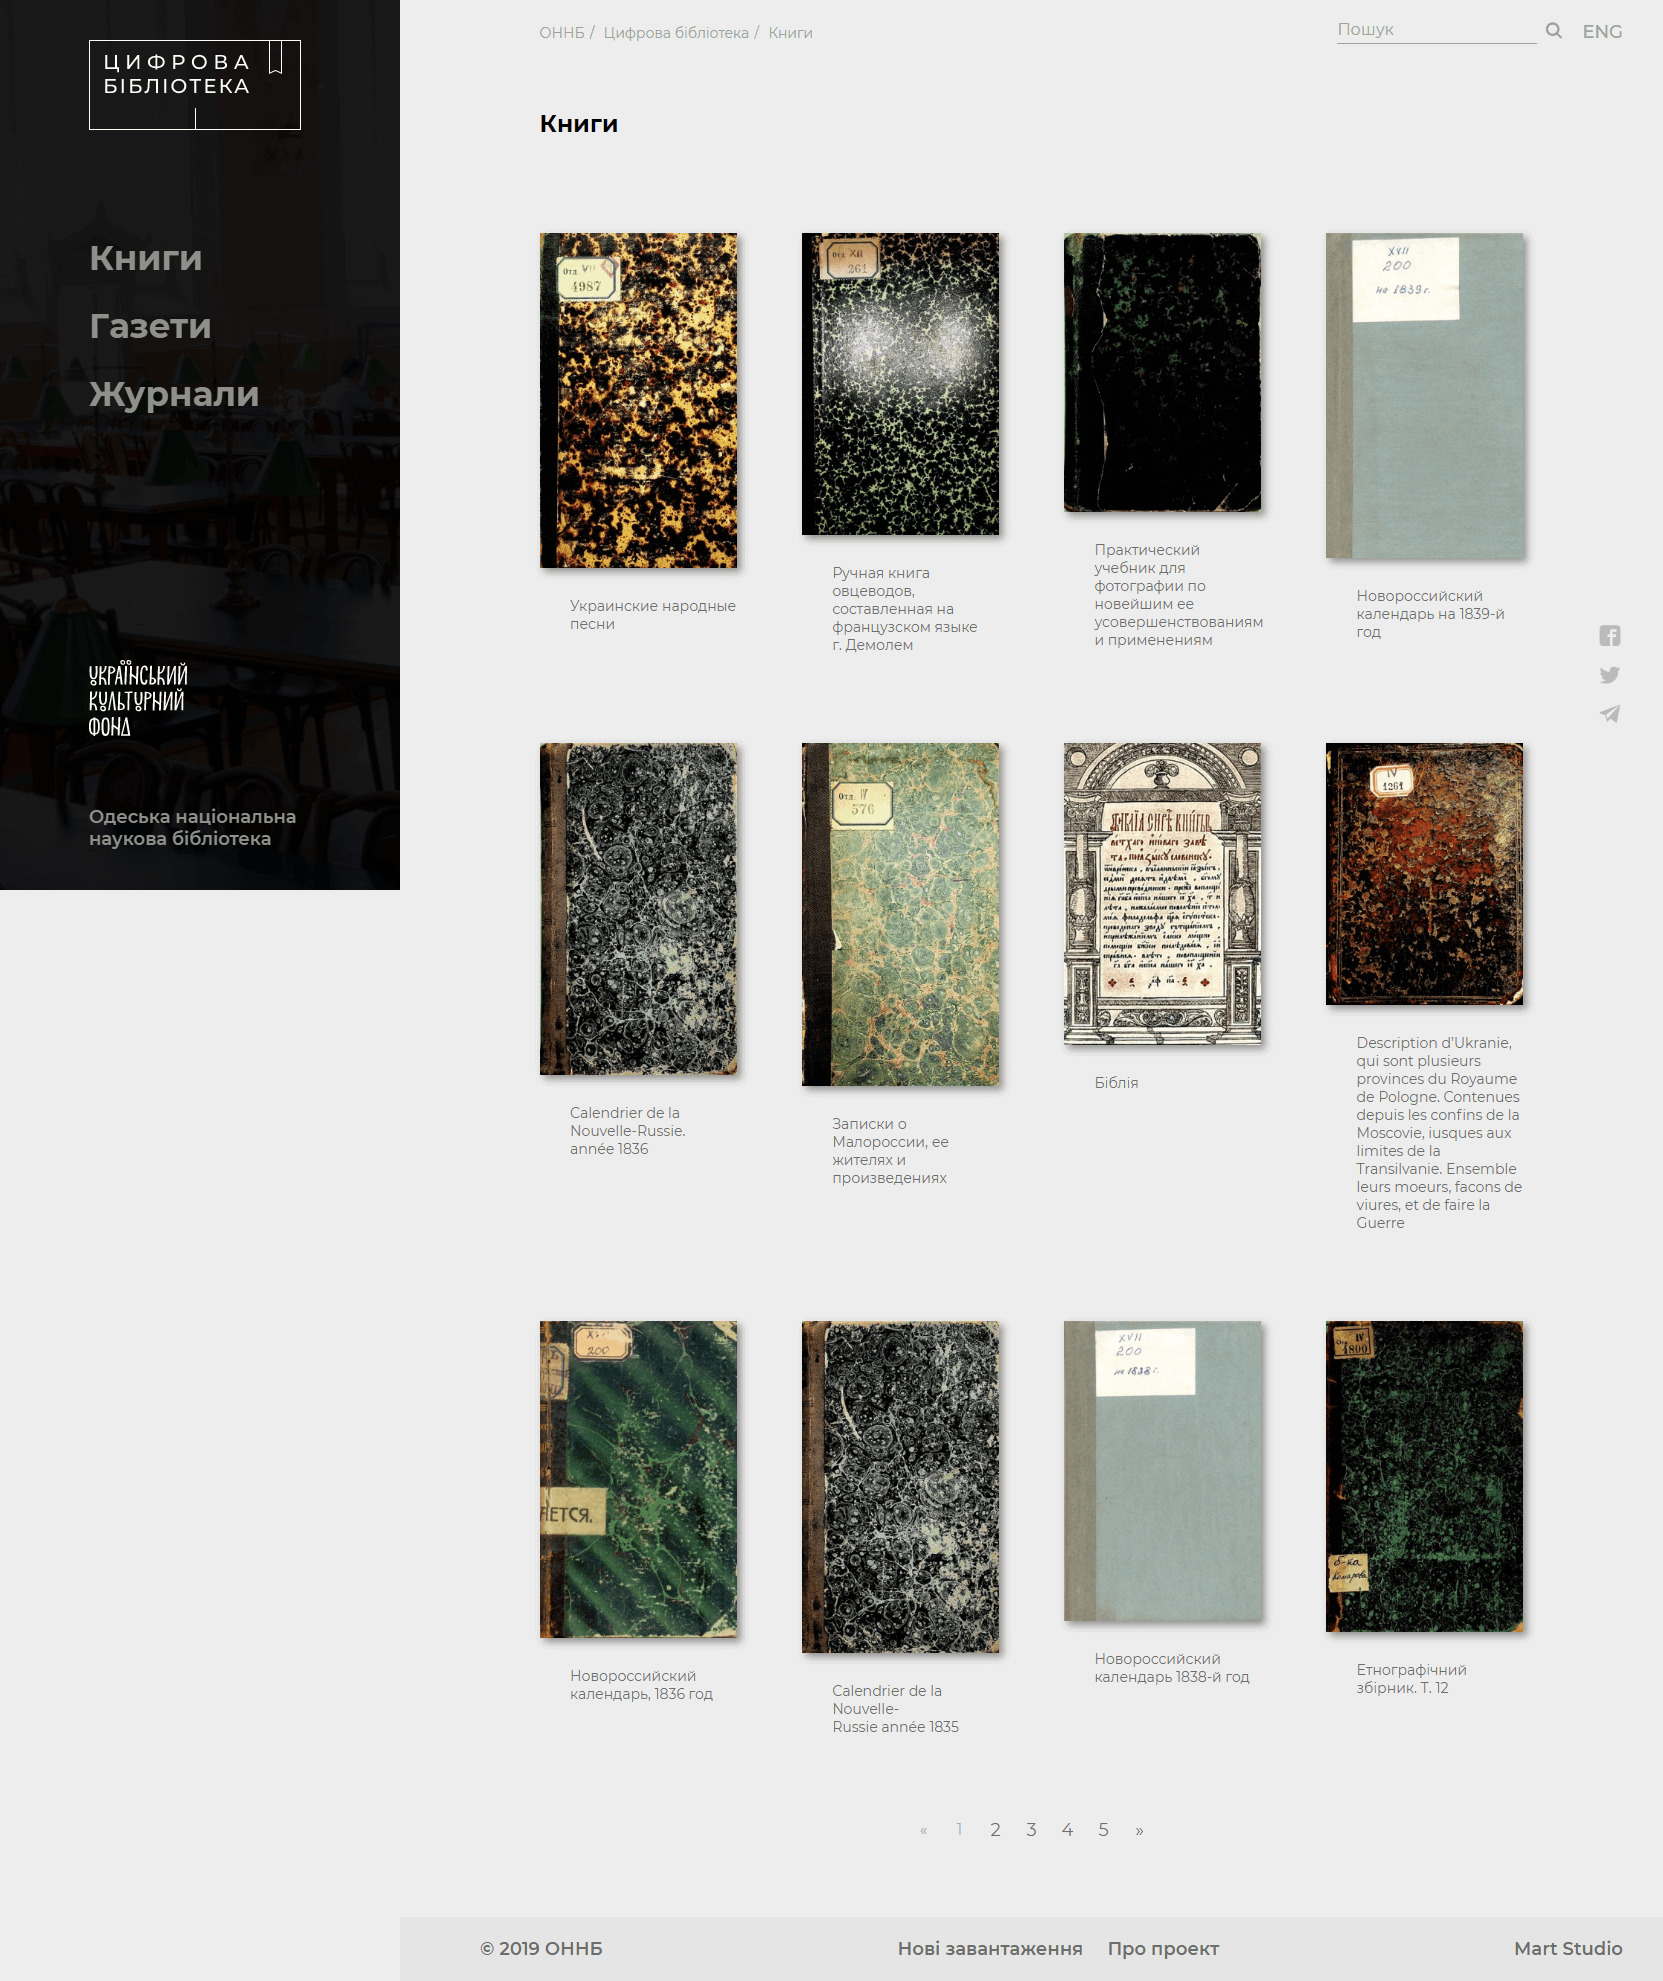Go to page 3 in pagination
This screenshot has height=1981, width=1663.
click(1031, 1830)
